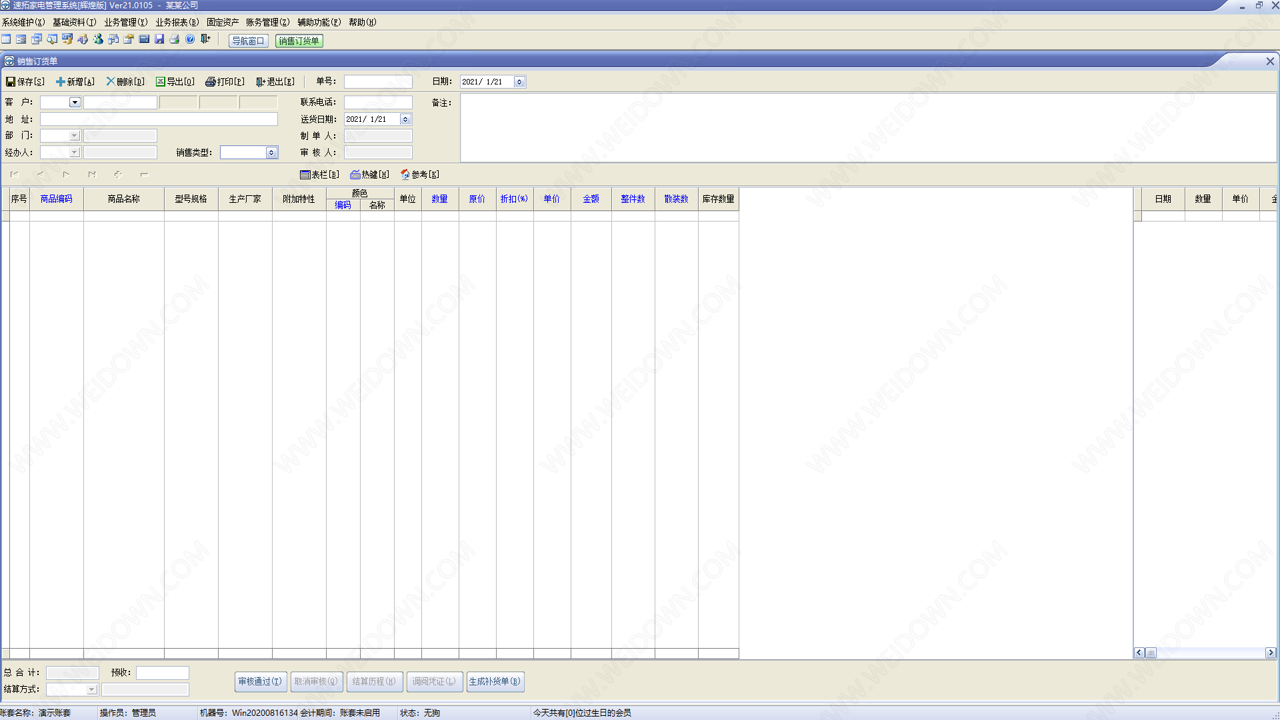Screen dimensions: 1280x720
Task: Click the 预收 prepayment field
Action: click(162, 673)
